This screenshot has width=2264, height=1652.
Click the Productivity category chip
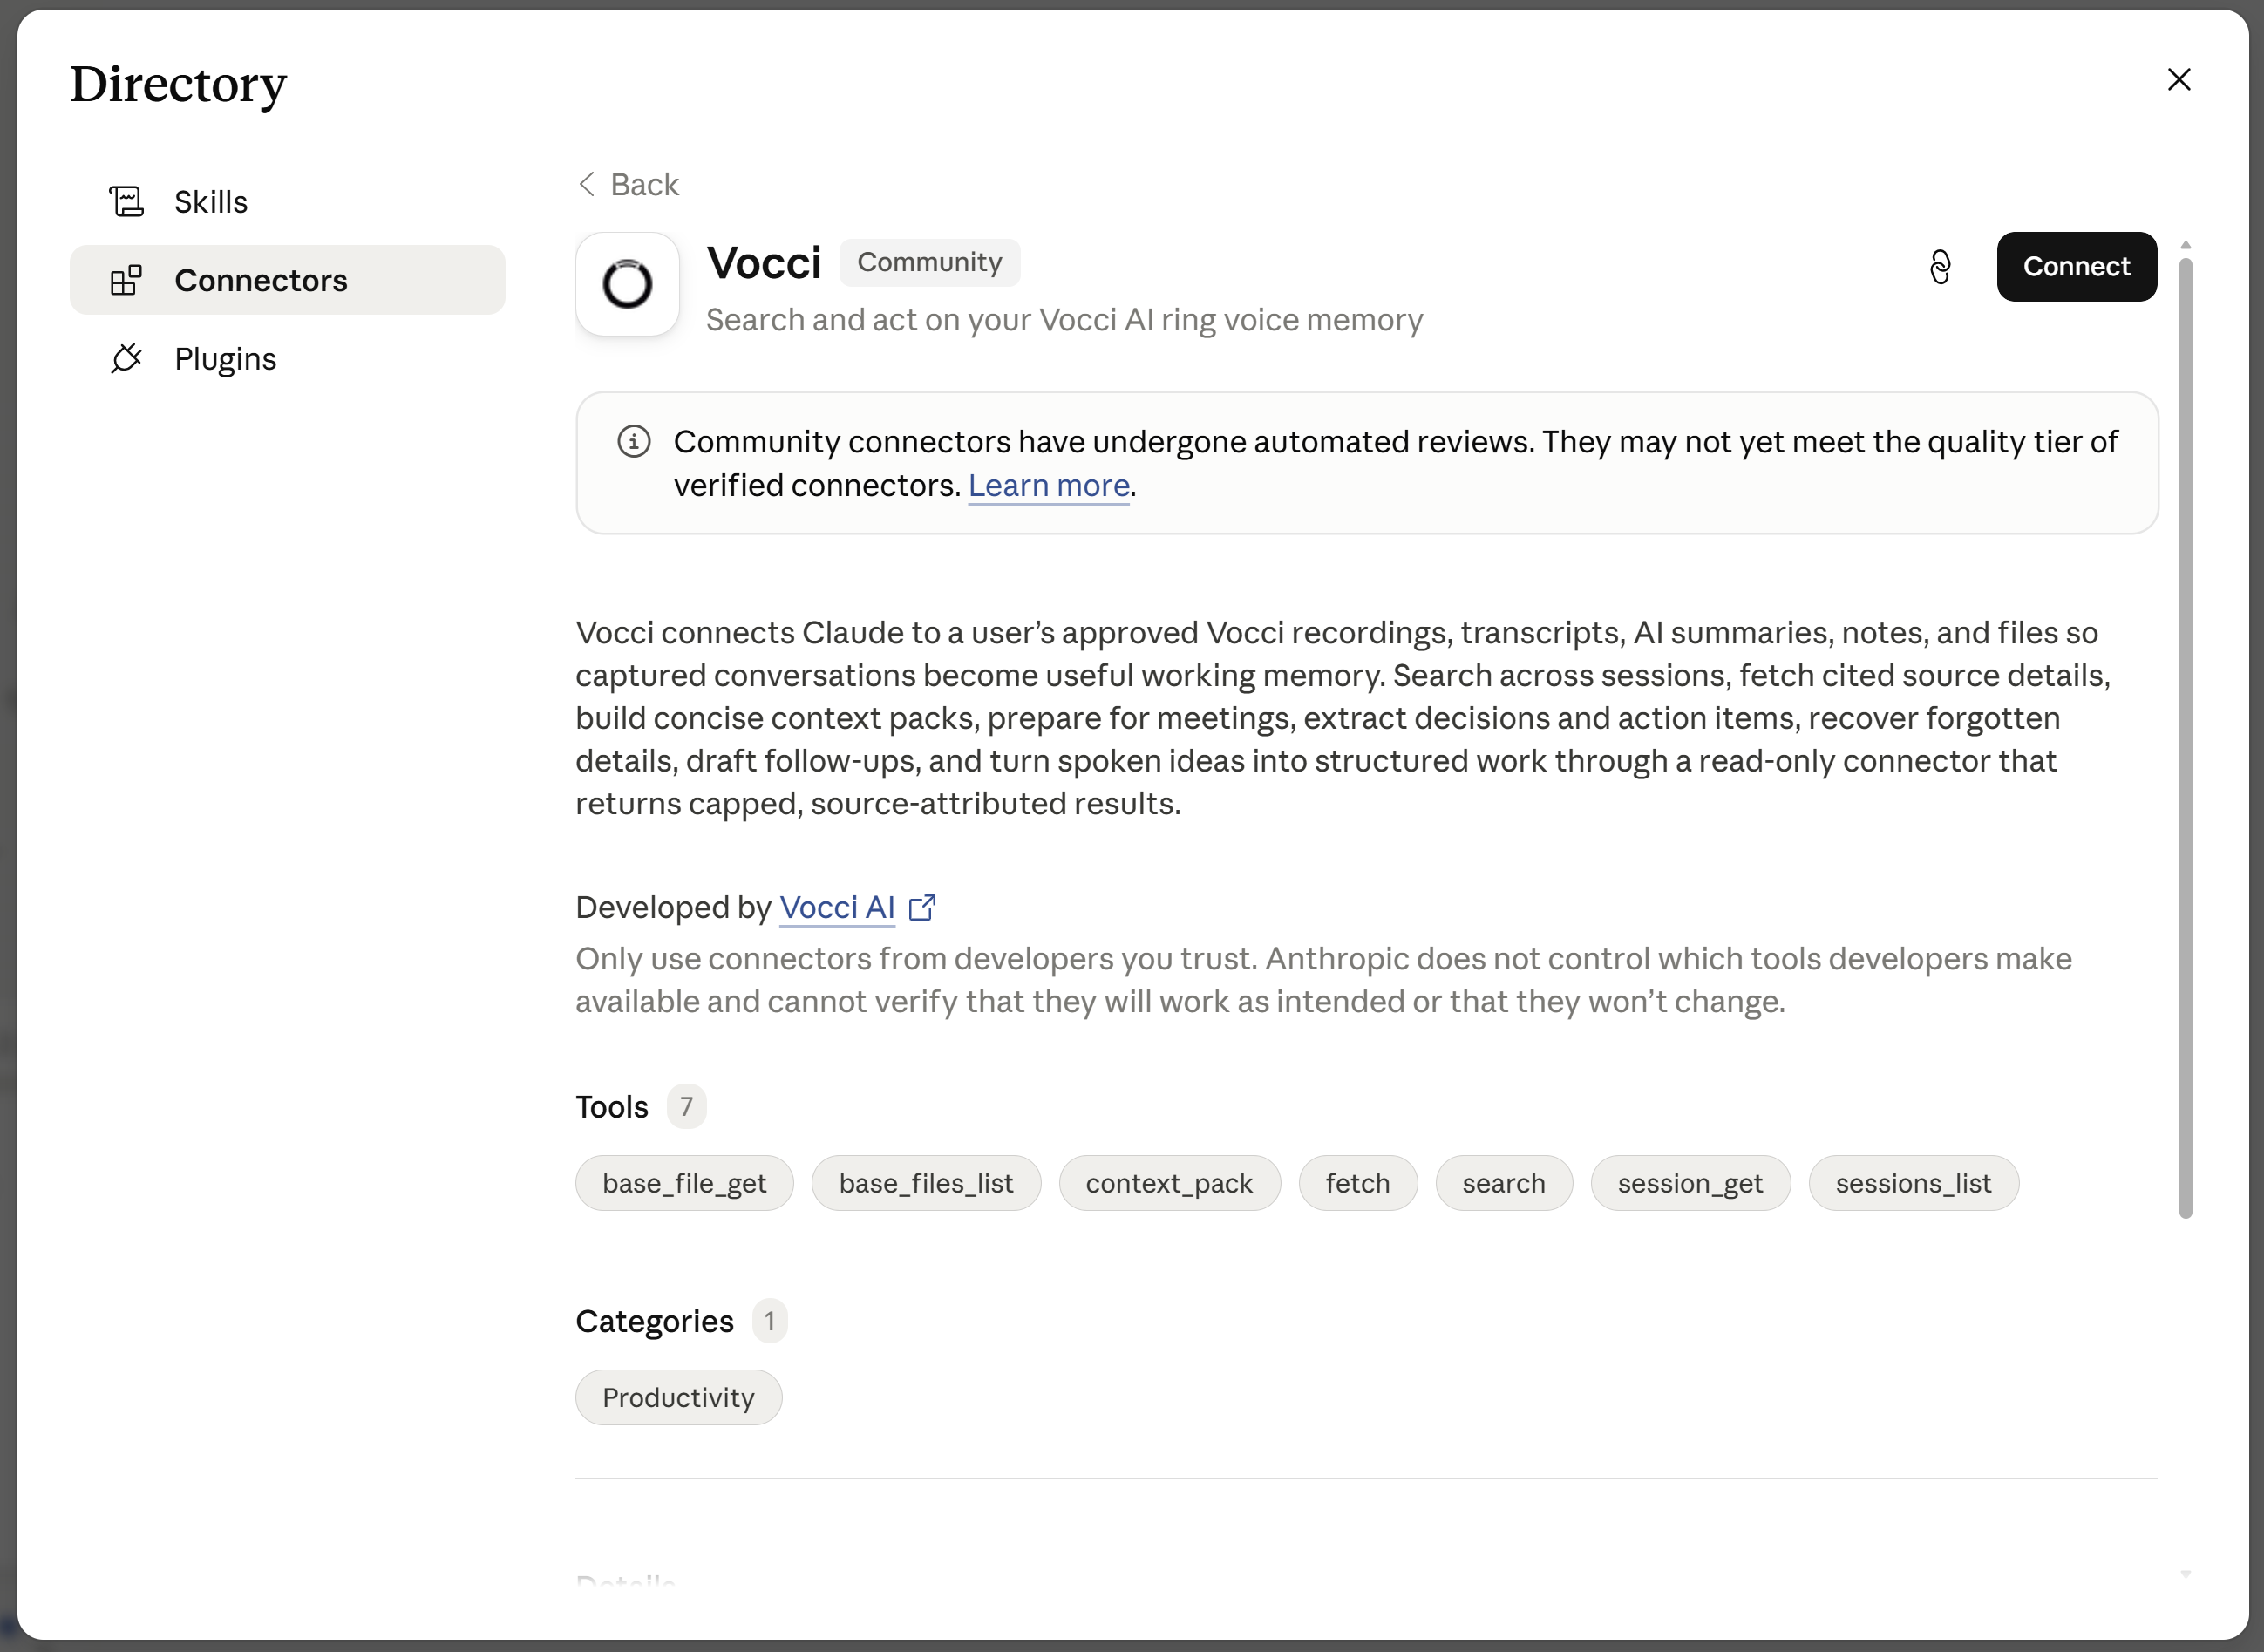[x=678, y=1397]
